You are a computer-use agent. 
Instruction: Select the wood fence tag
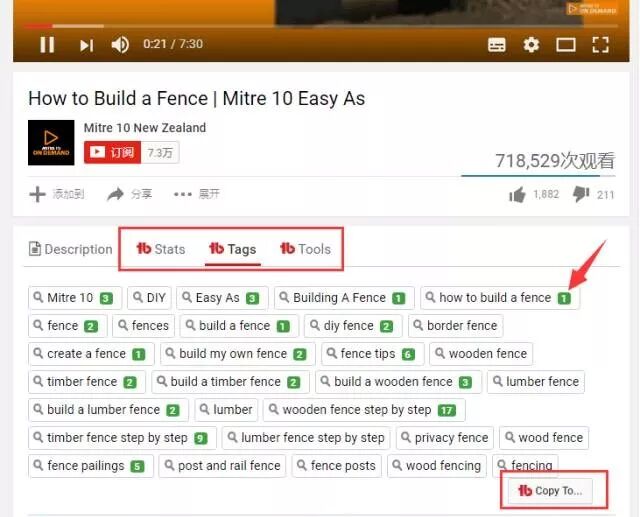tap(544, 438)
